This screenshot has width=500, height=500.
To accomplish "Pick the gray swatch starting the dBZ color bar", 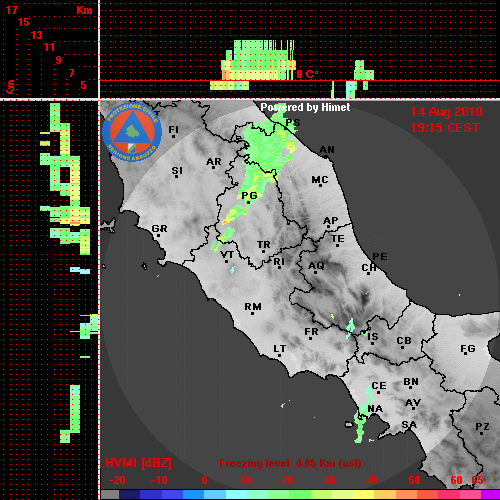I will coord(110,495).
